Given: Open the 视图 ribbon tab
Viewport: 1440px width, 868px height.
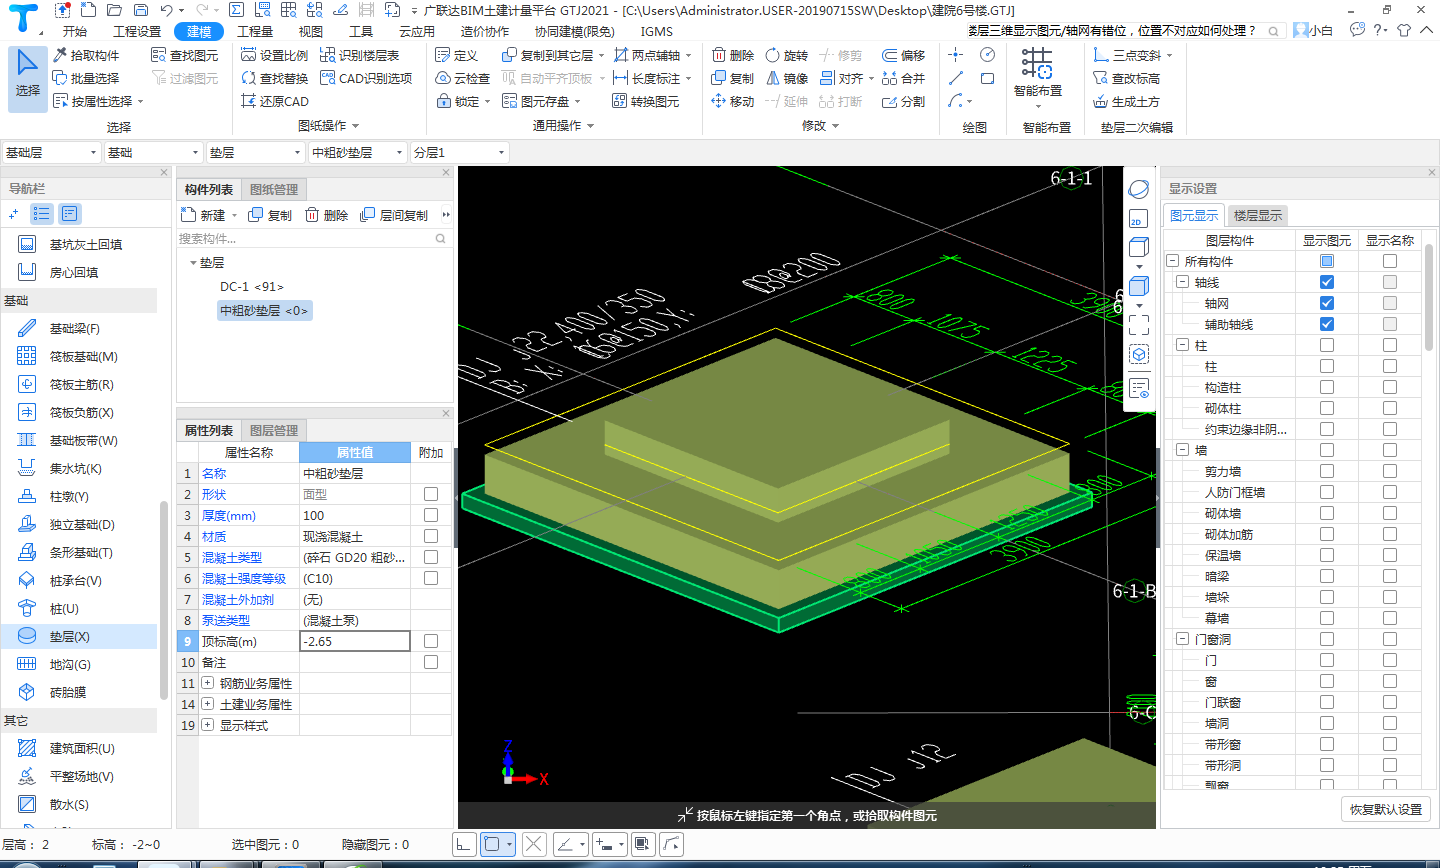Looking at the screenshot, I should click(x=311, y=31).
